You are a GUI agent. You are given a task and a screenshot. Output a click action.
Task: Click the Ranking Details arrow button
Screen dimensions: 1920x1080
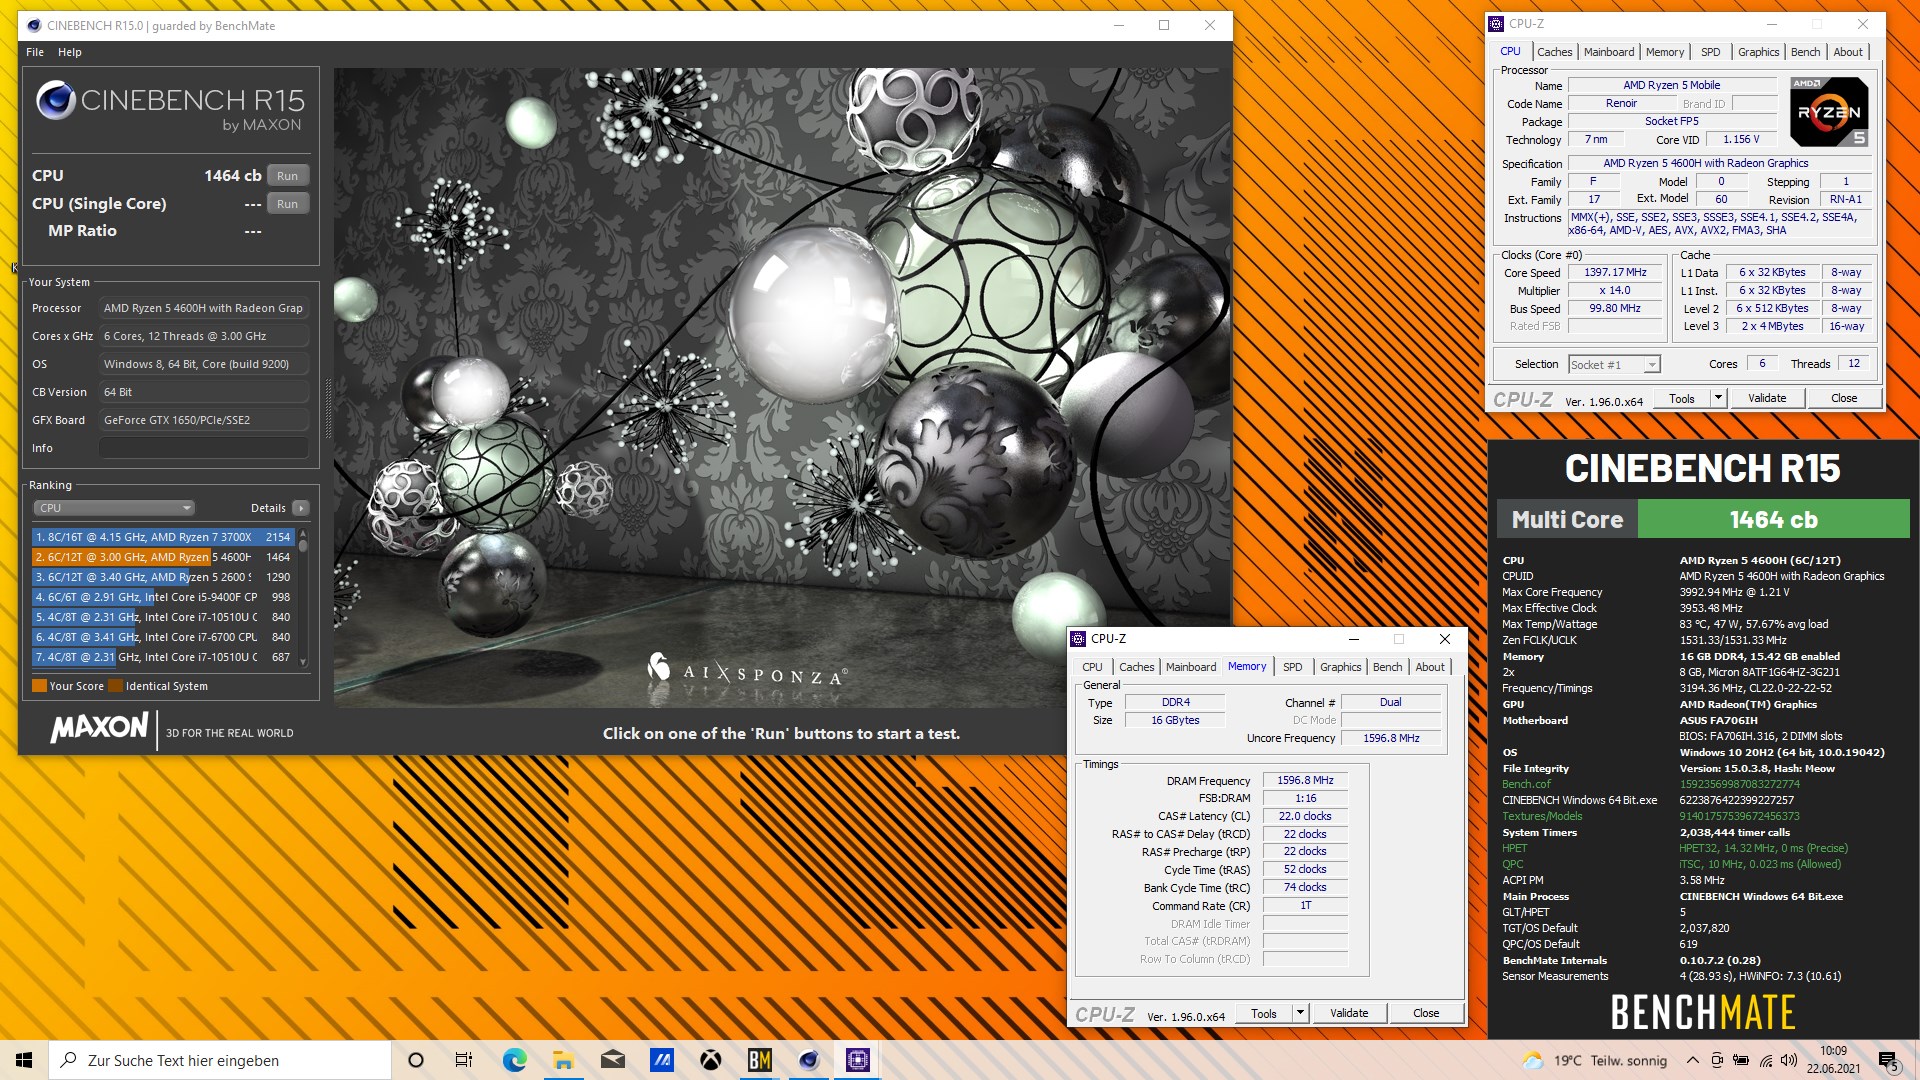coord(301,508)
